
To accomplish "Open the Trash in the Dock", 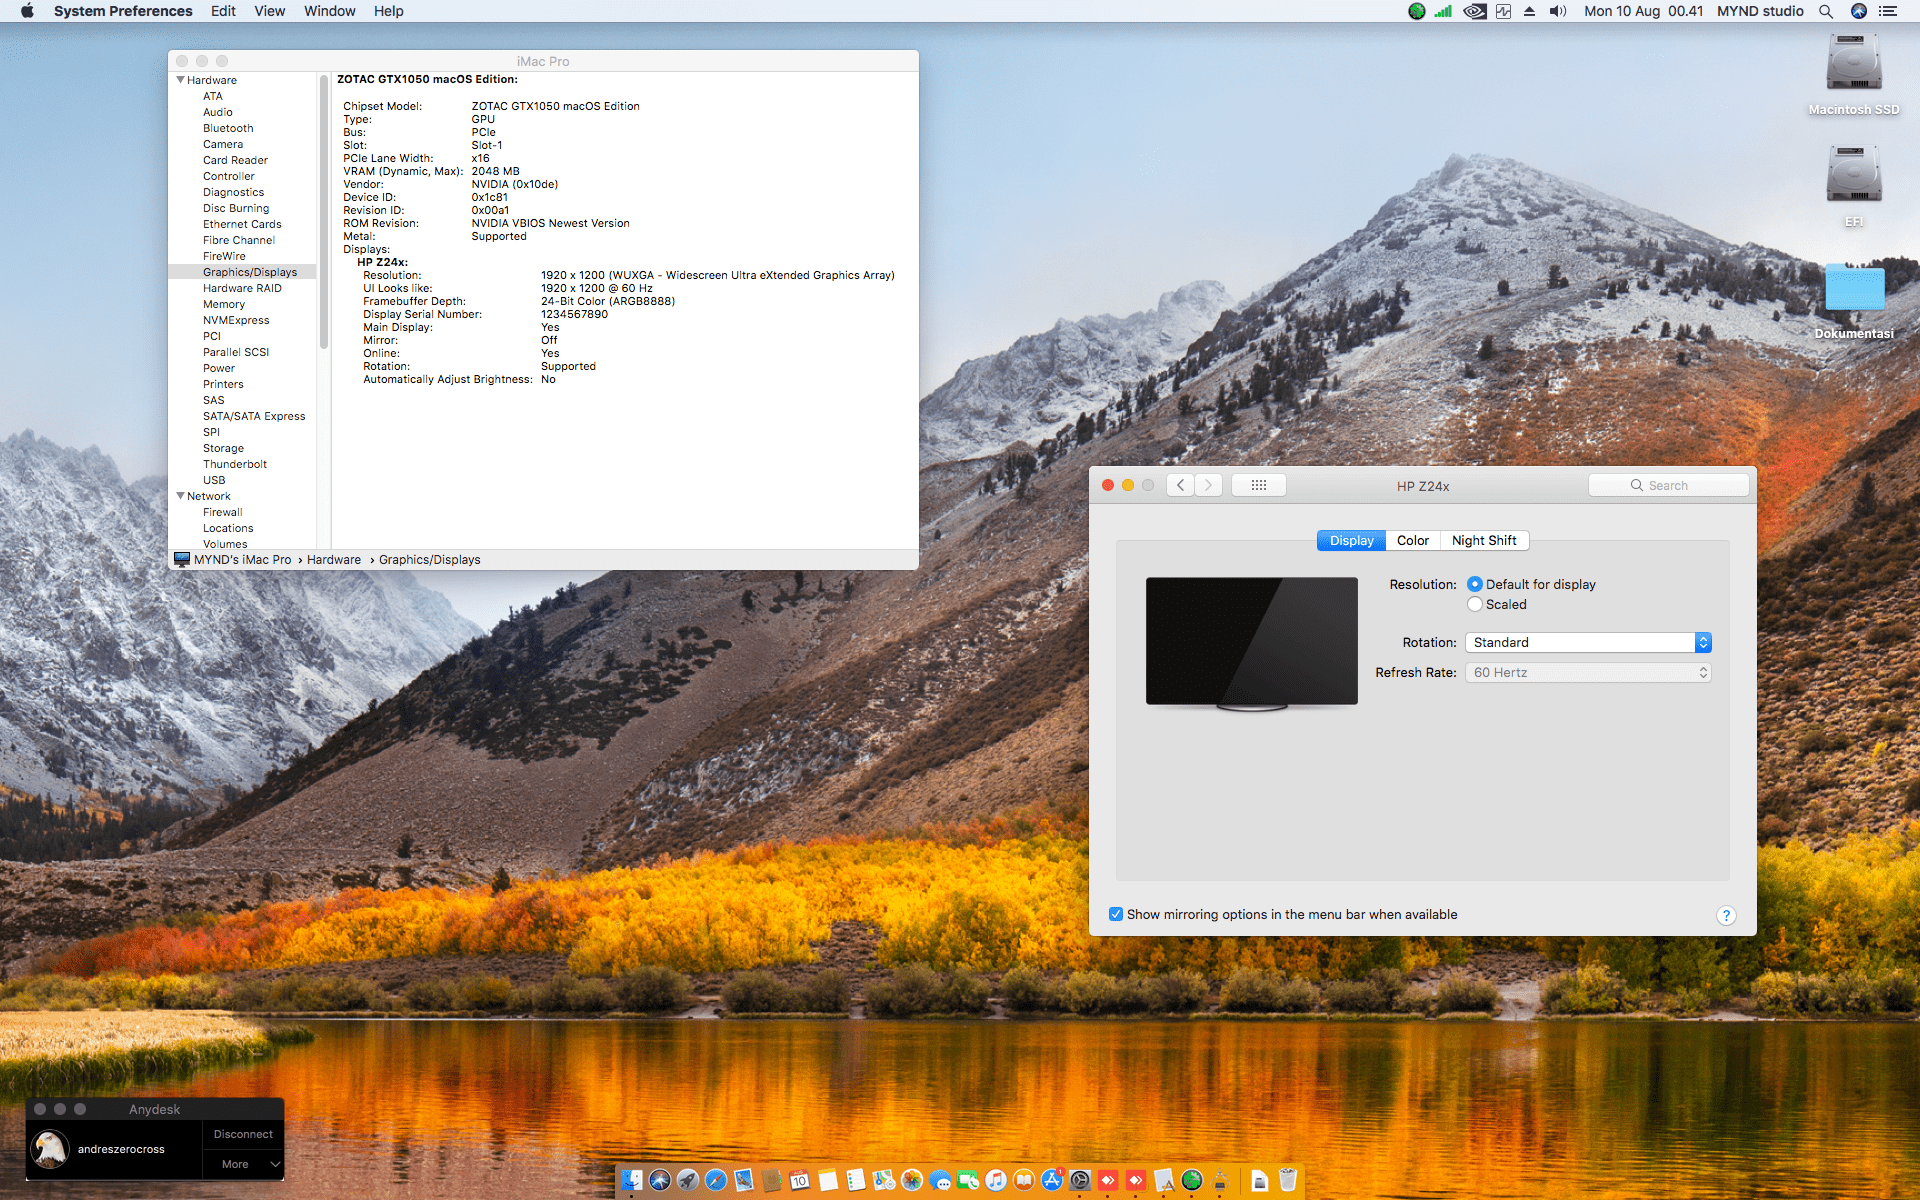I will 1288,1180.
